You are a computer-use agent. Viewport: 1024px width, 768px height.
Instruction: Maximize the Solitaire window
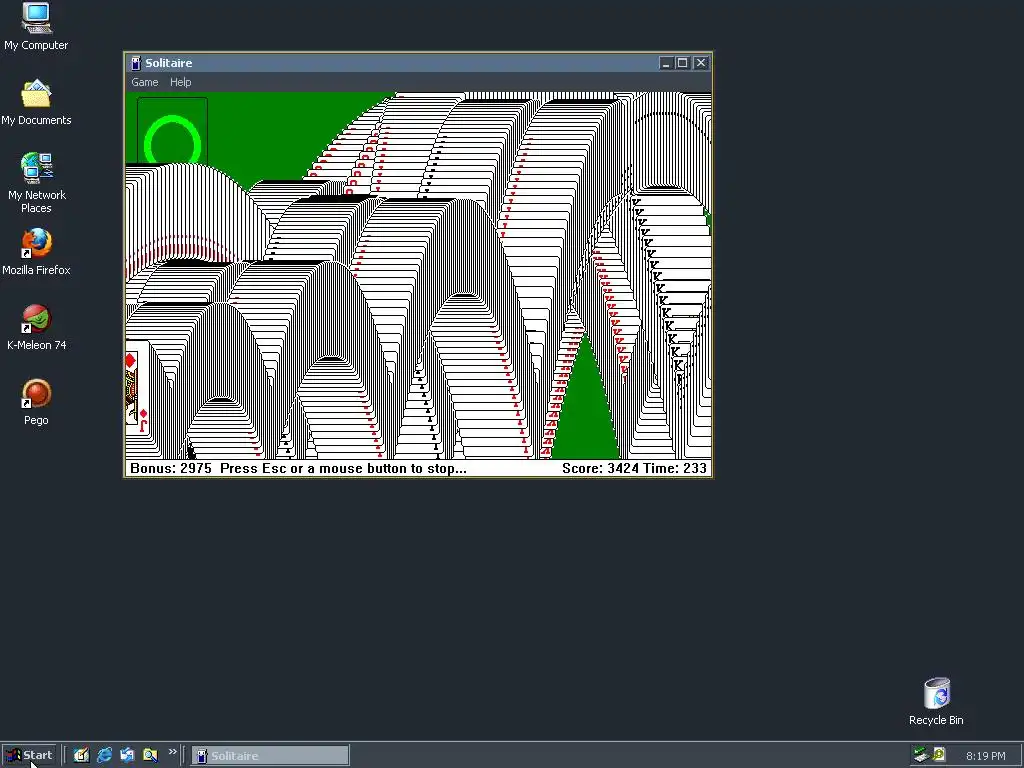click(682, 63)
